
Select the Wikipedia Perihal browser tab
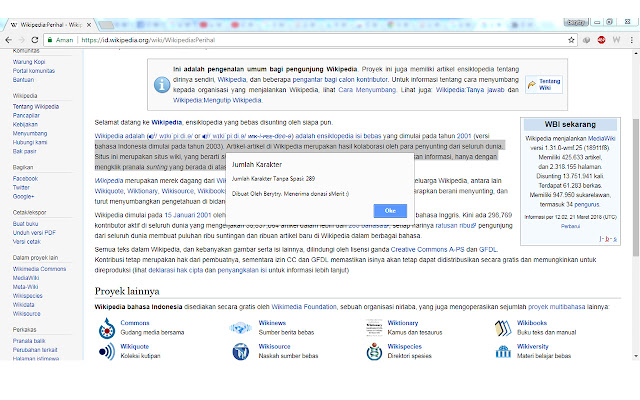49,25
